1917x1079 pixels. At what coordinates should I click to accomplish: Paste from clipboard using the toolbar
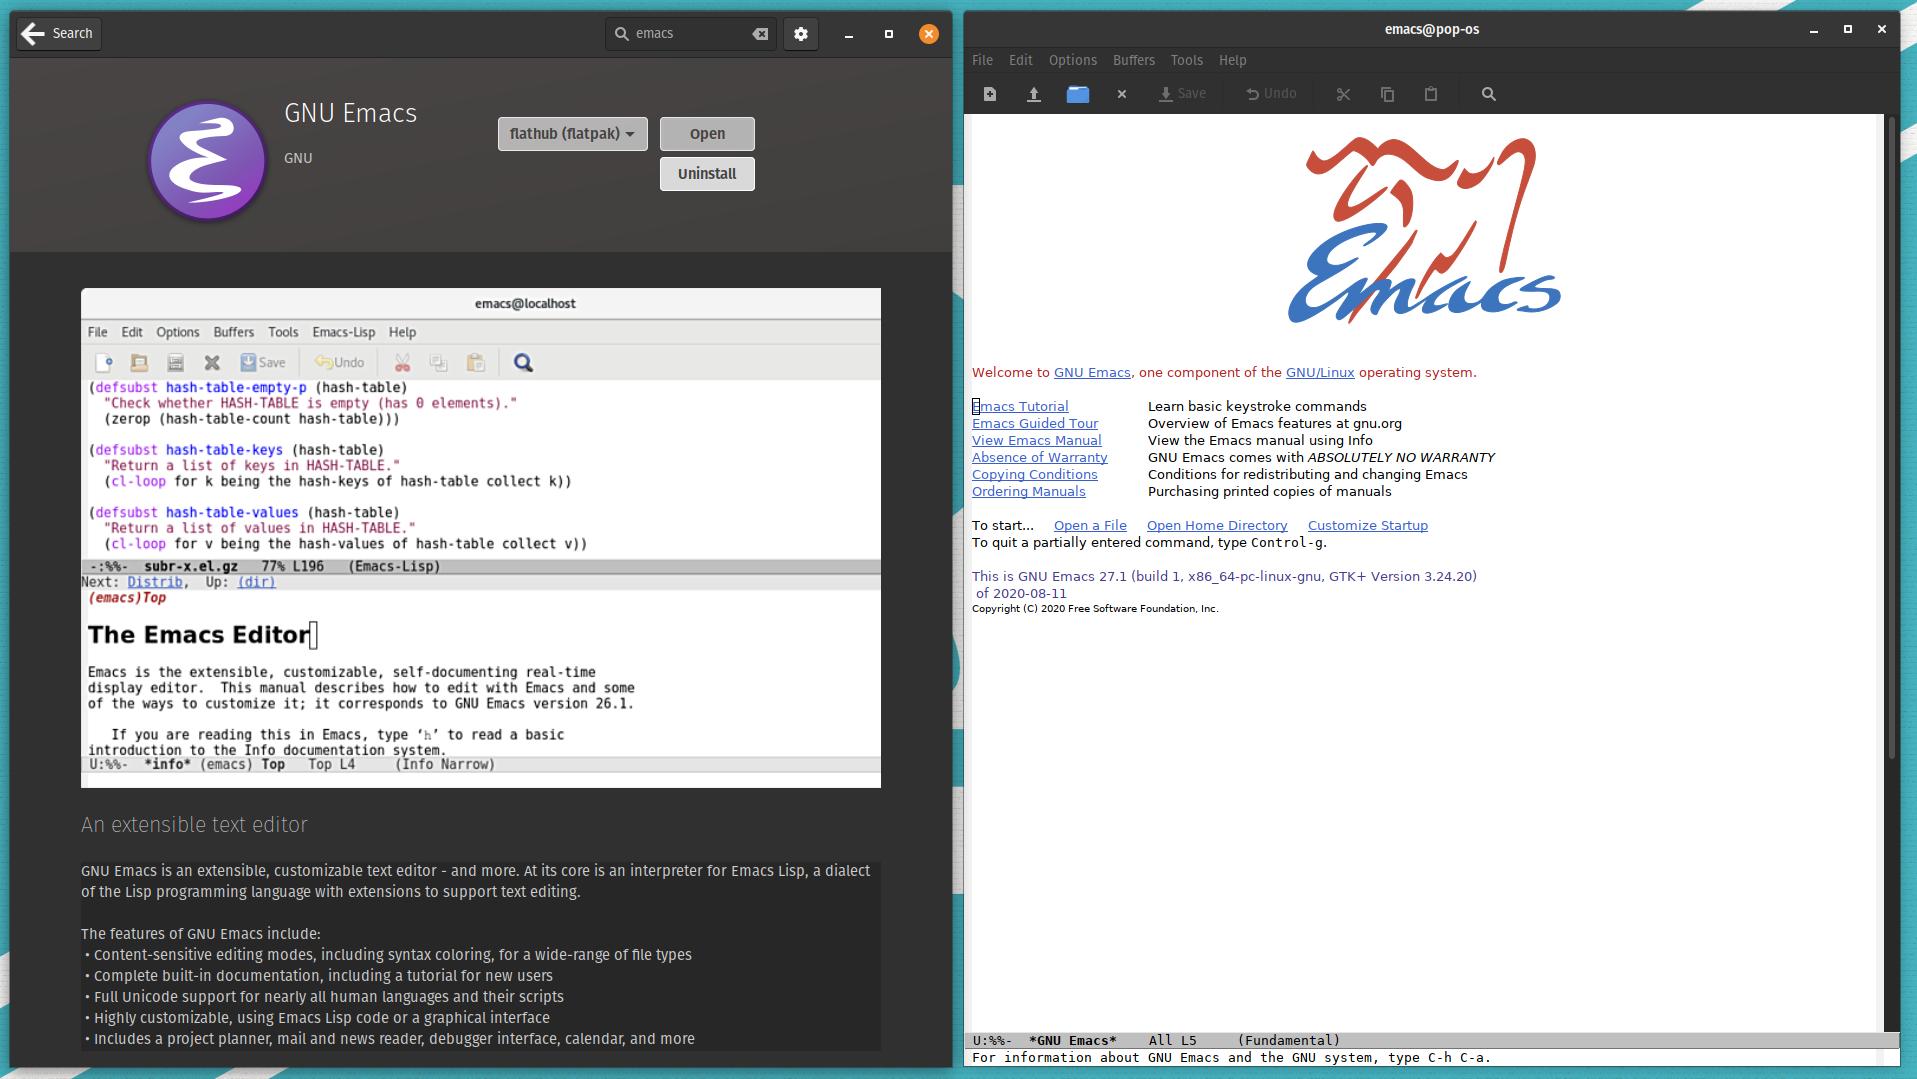click(x=1430, y=94)
